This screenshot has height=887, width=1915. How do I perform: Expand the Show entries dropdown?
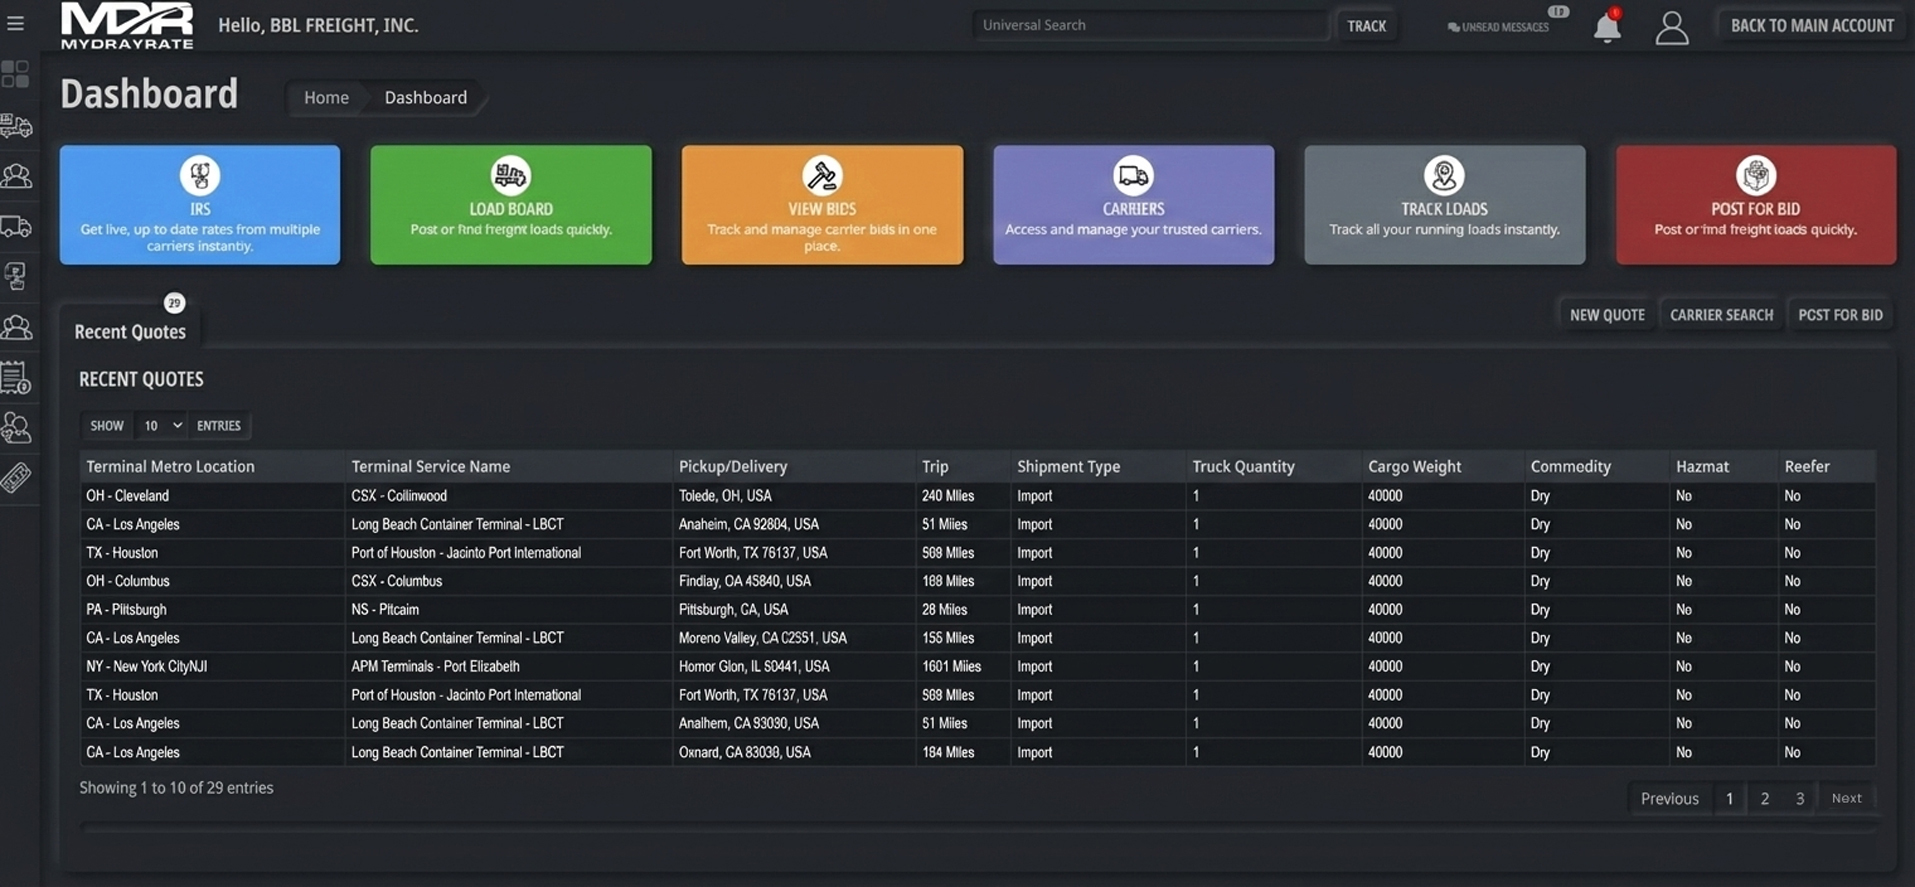coord(161,426)
